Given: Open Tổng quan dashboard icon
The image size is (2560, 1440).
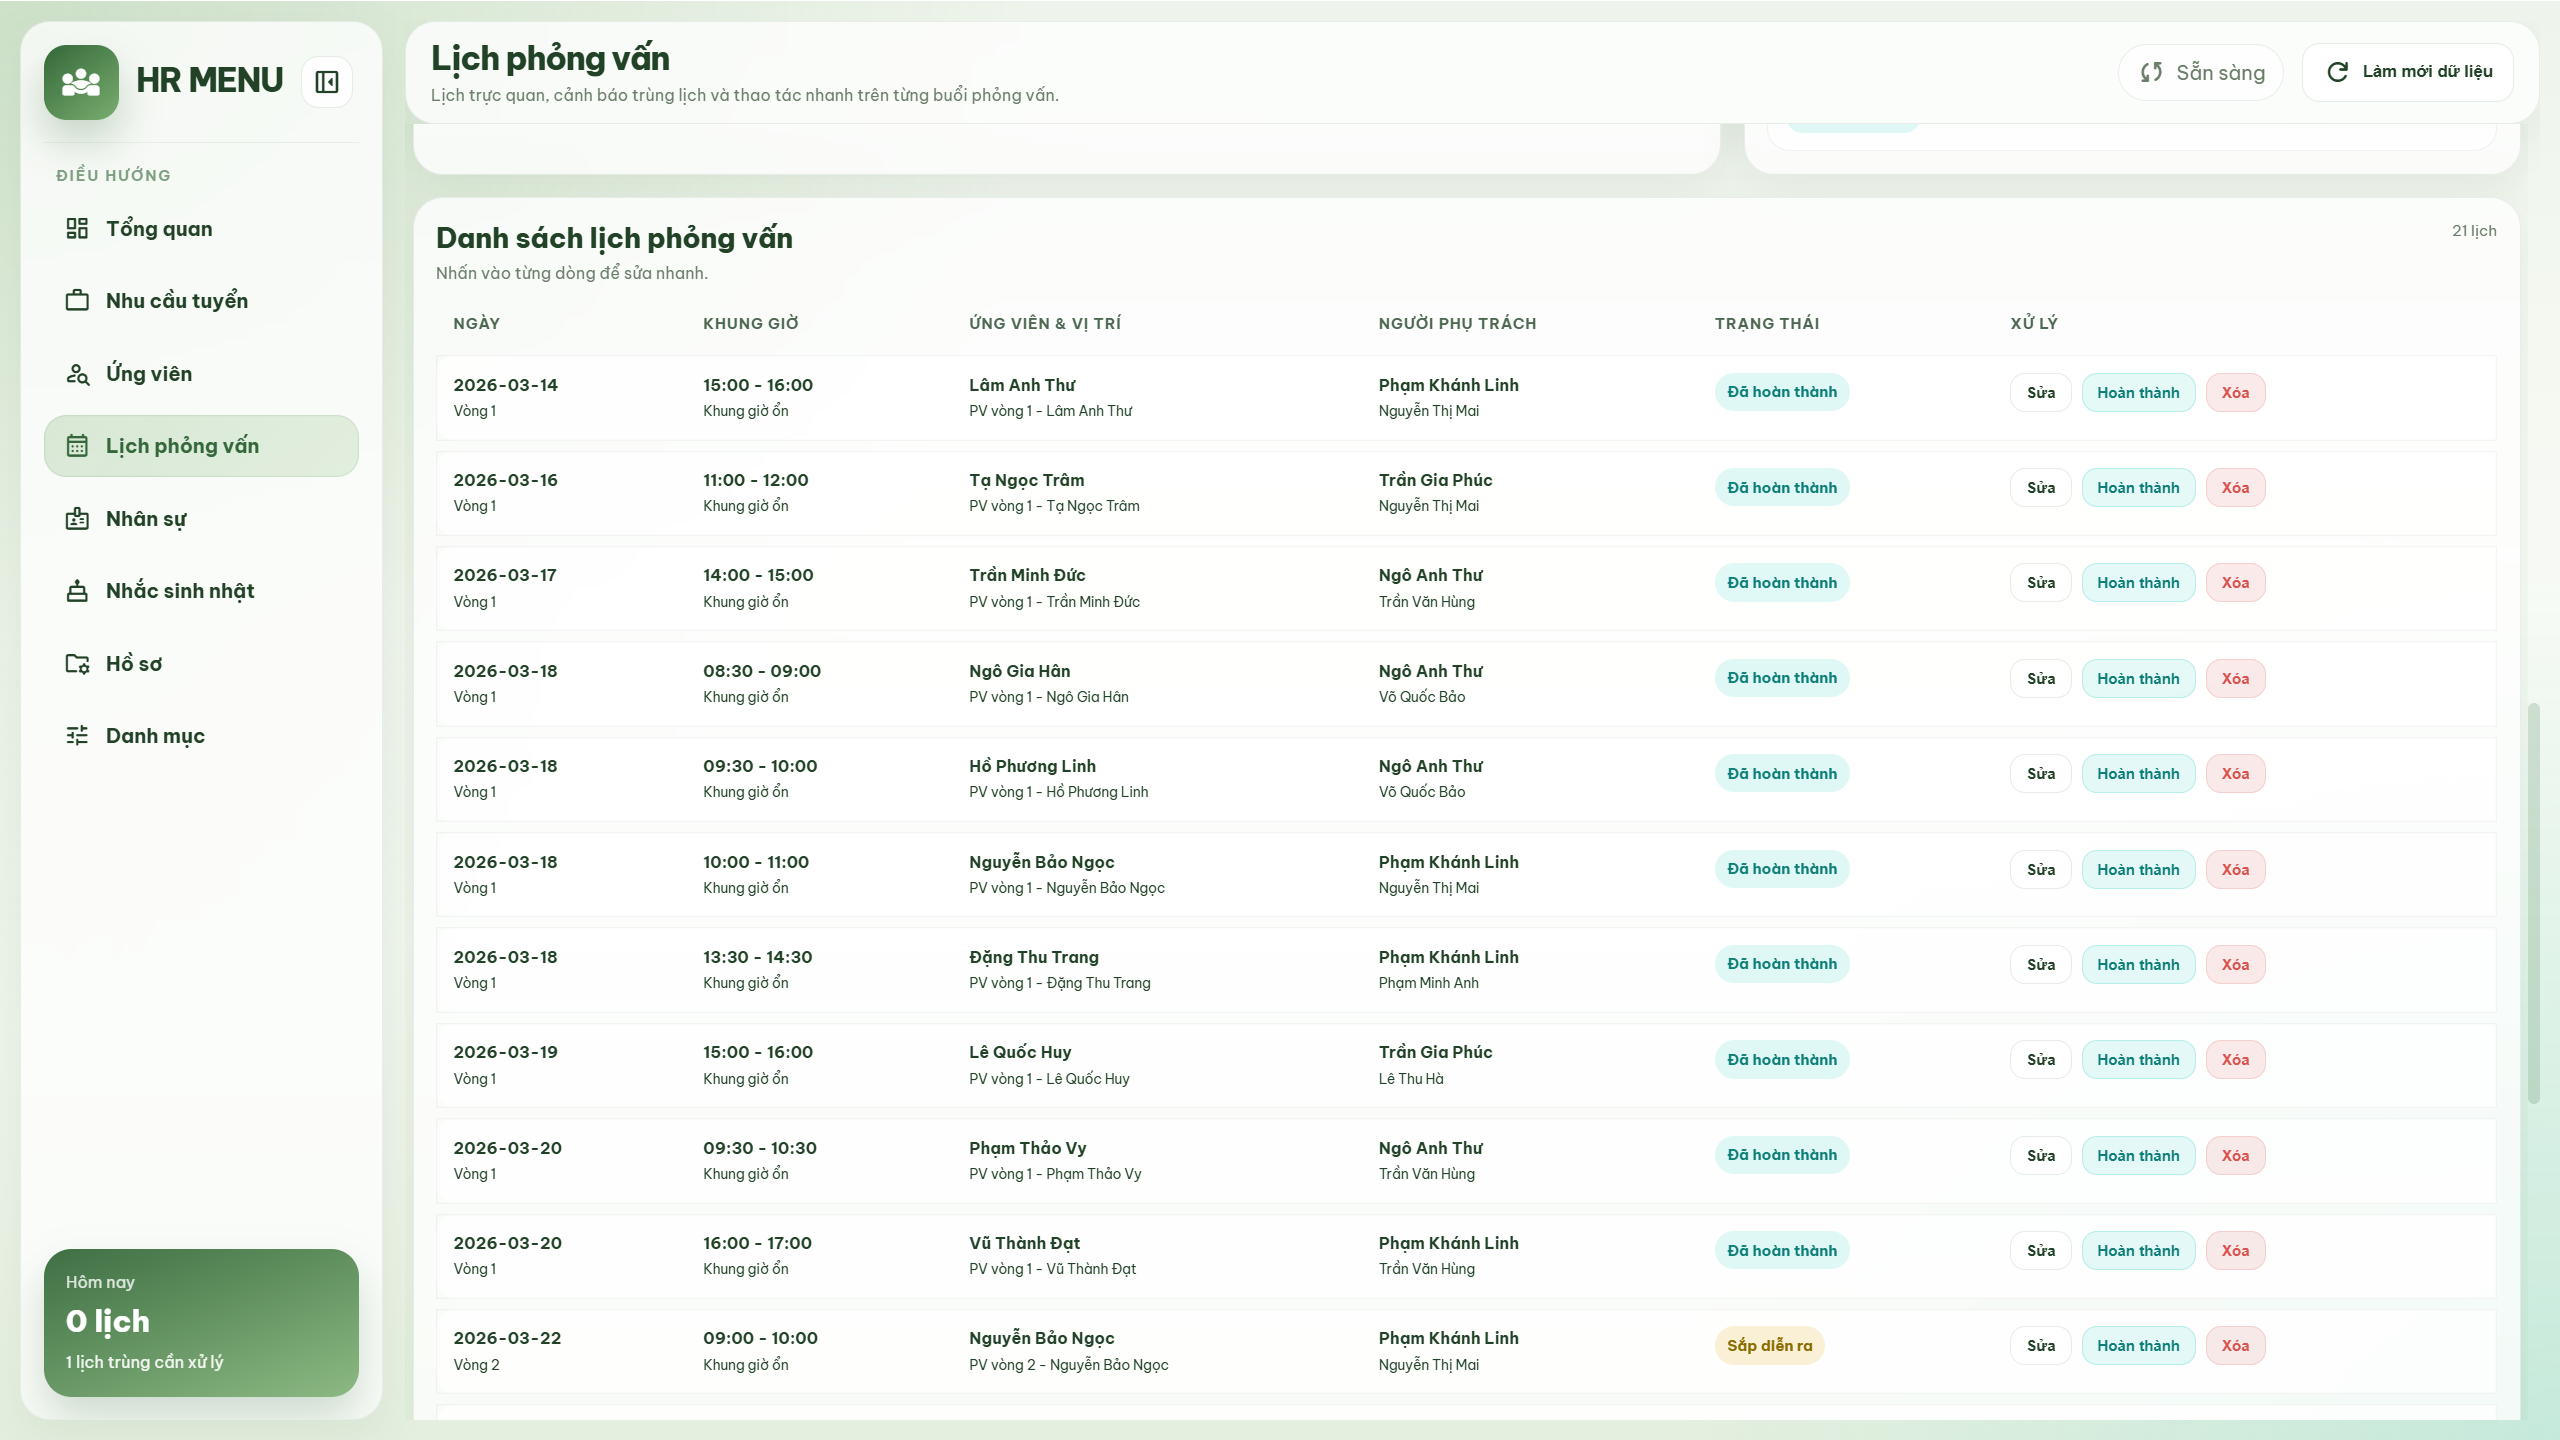Looking at the screenshot, I should click(77, 229).
